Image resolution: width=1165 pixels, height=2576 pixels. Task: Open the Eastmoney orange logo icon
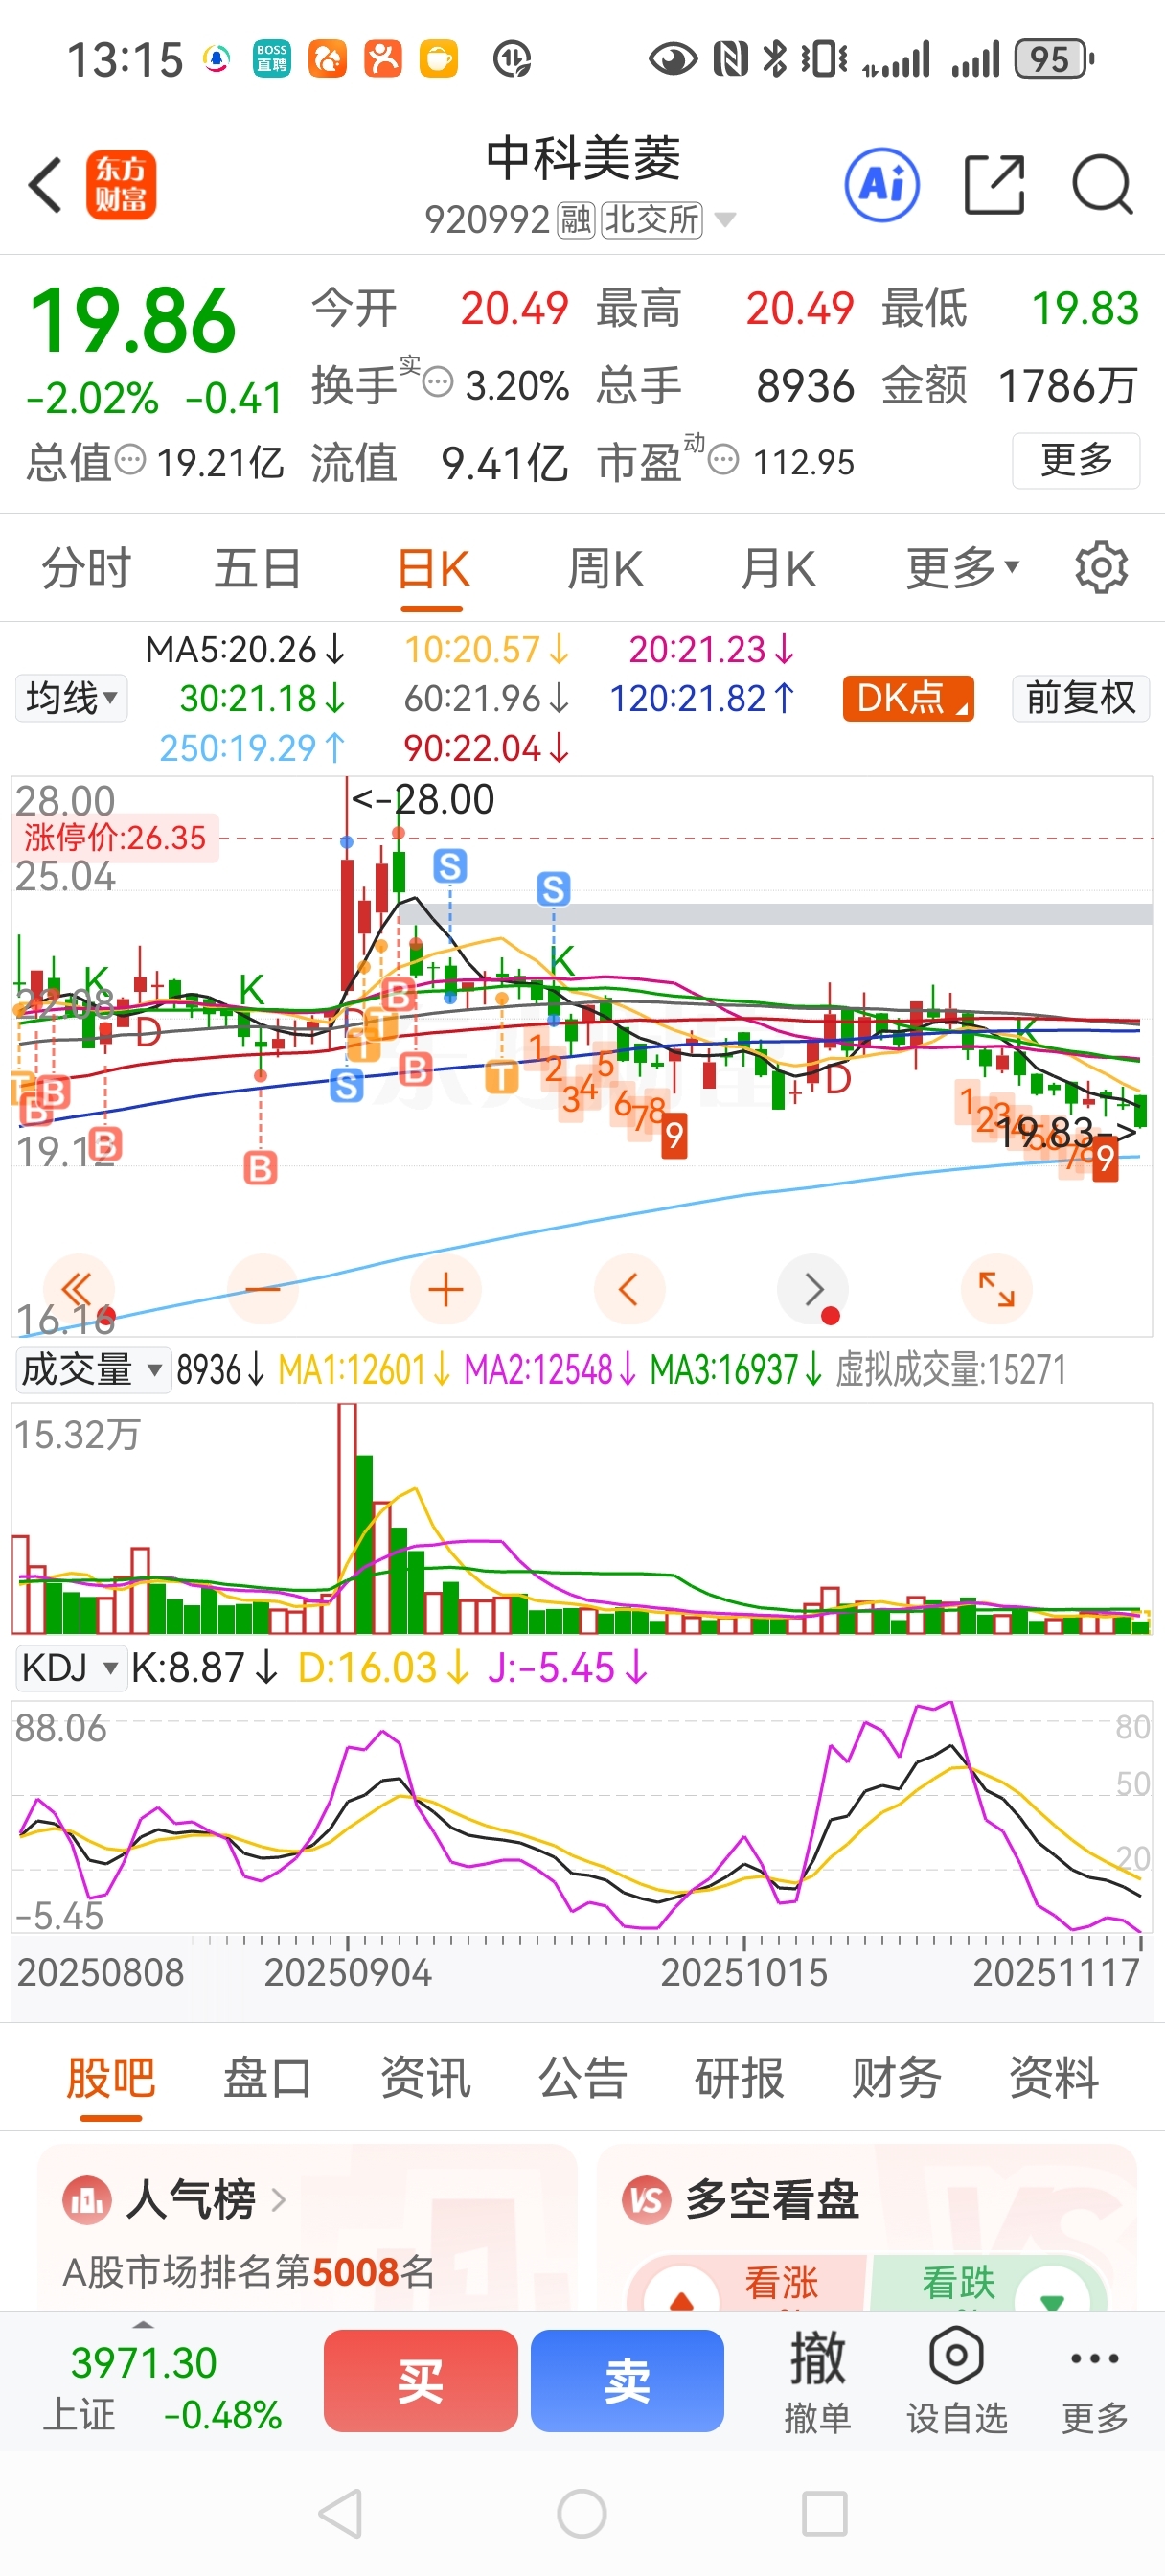coord(121,185)
